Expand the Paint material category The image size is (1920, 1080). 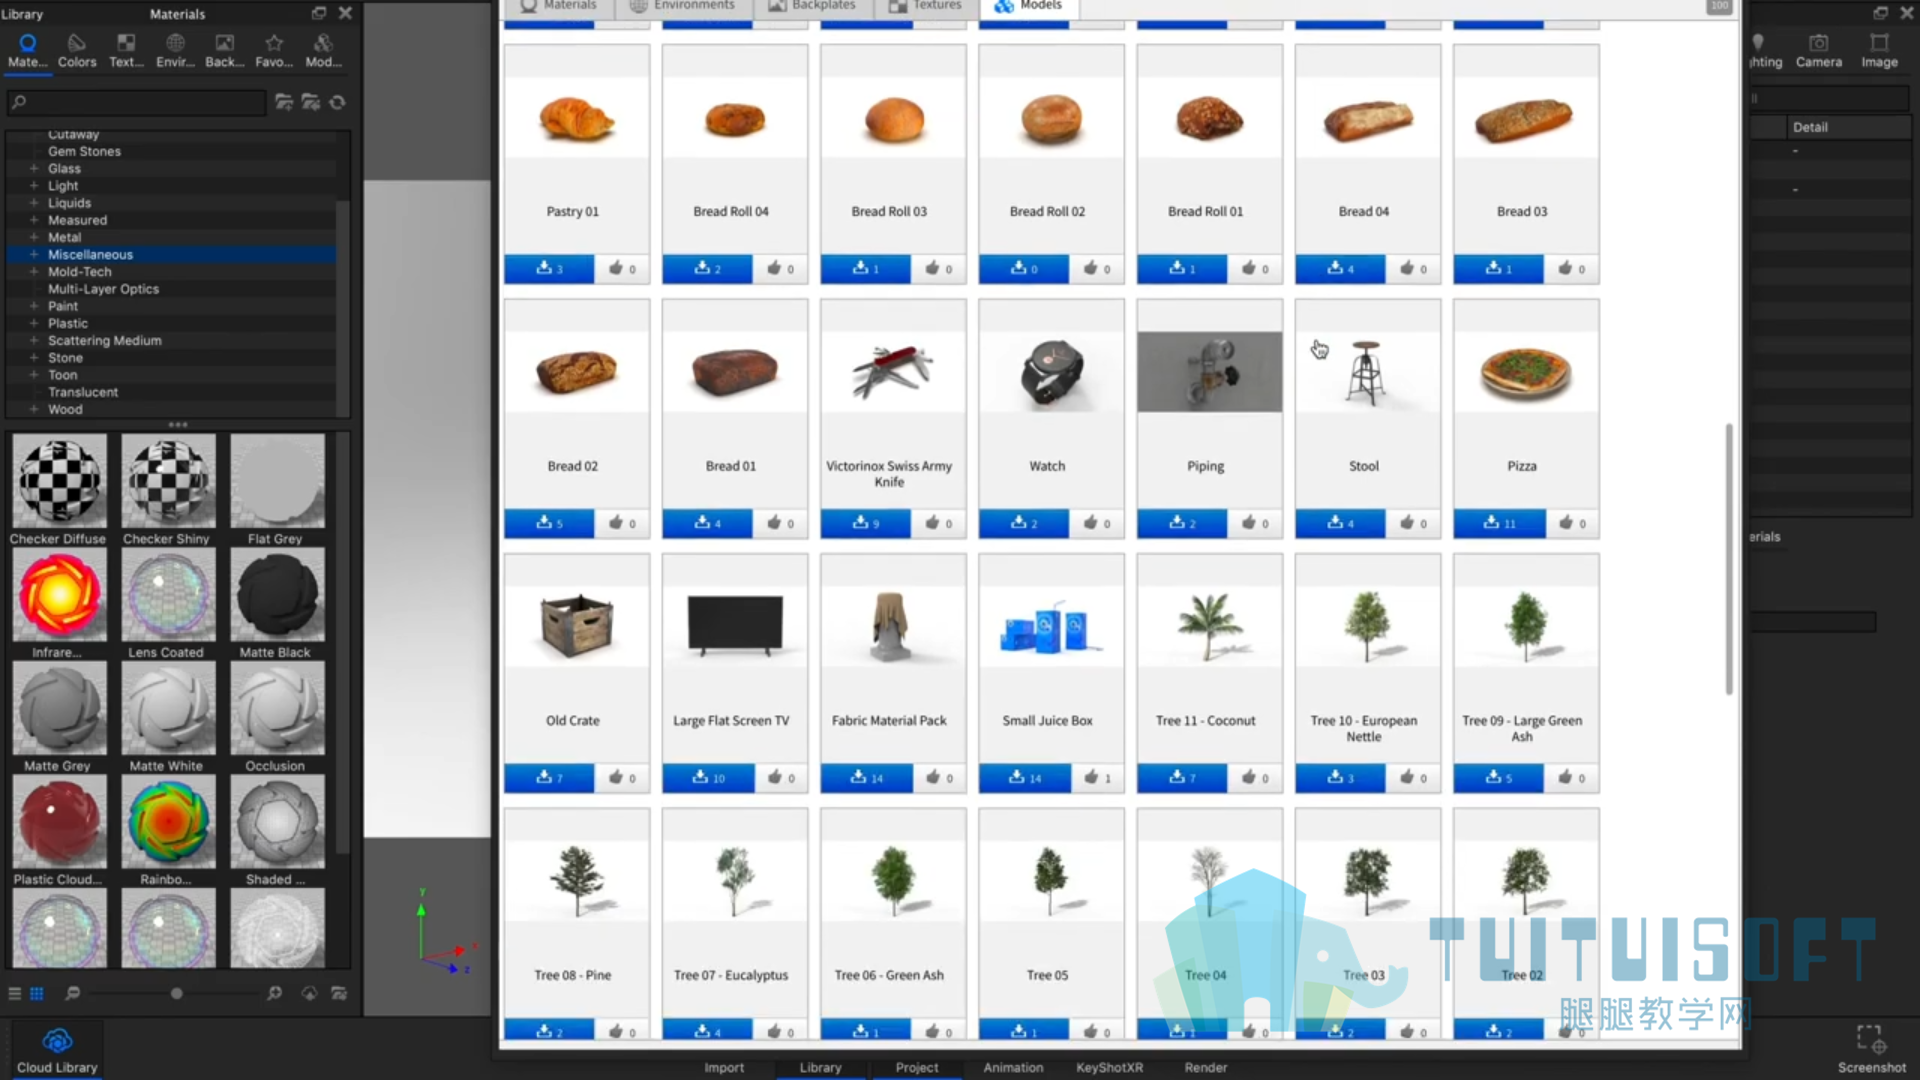click(x=34, y=306)
